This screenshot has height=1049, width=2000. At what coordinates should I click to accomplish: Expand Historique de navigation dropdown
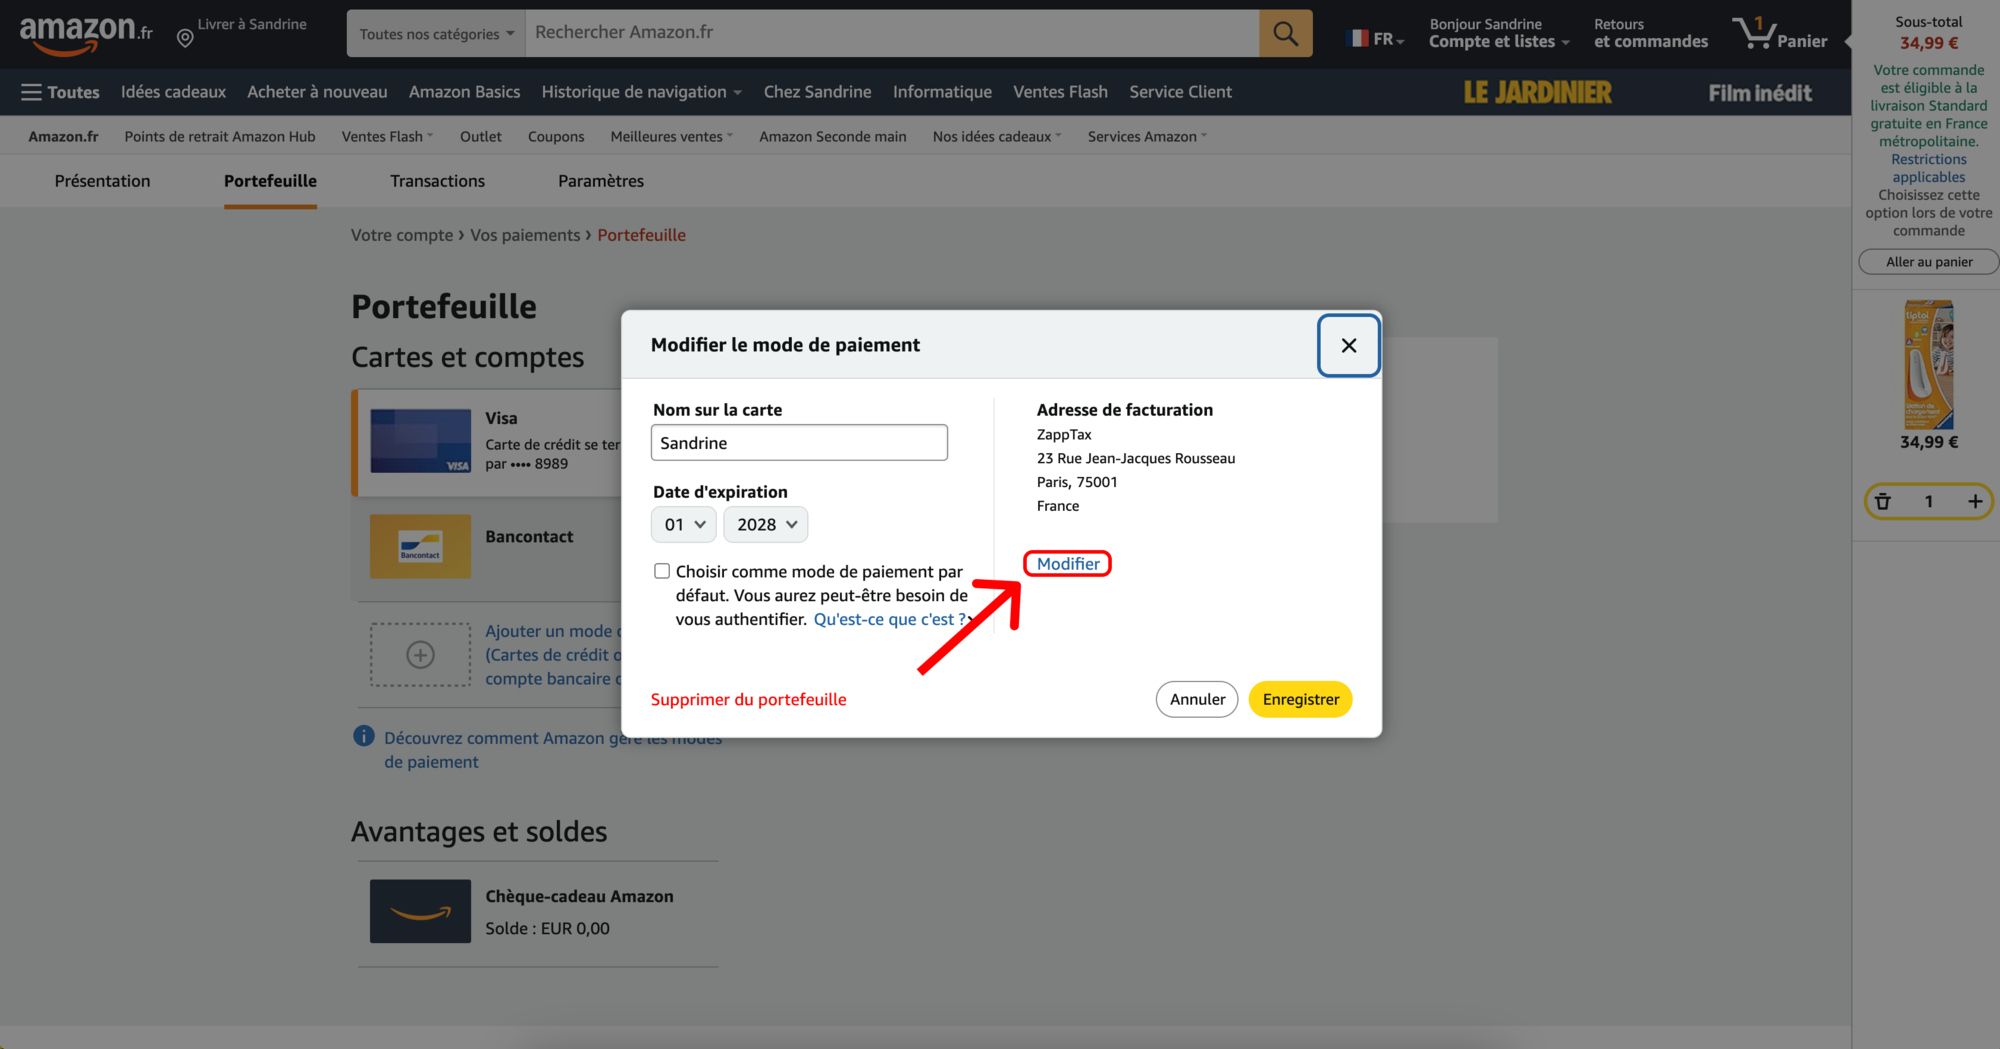(x=641, y=92)
